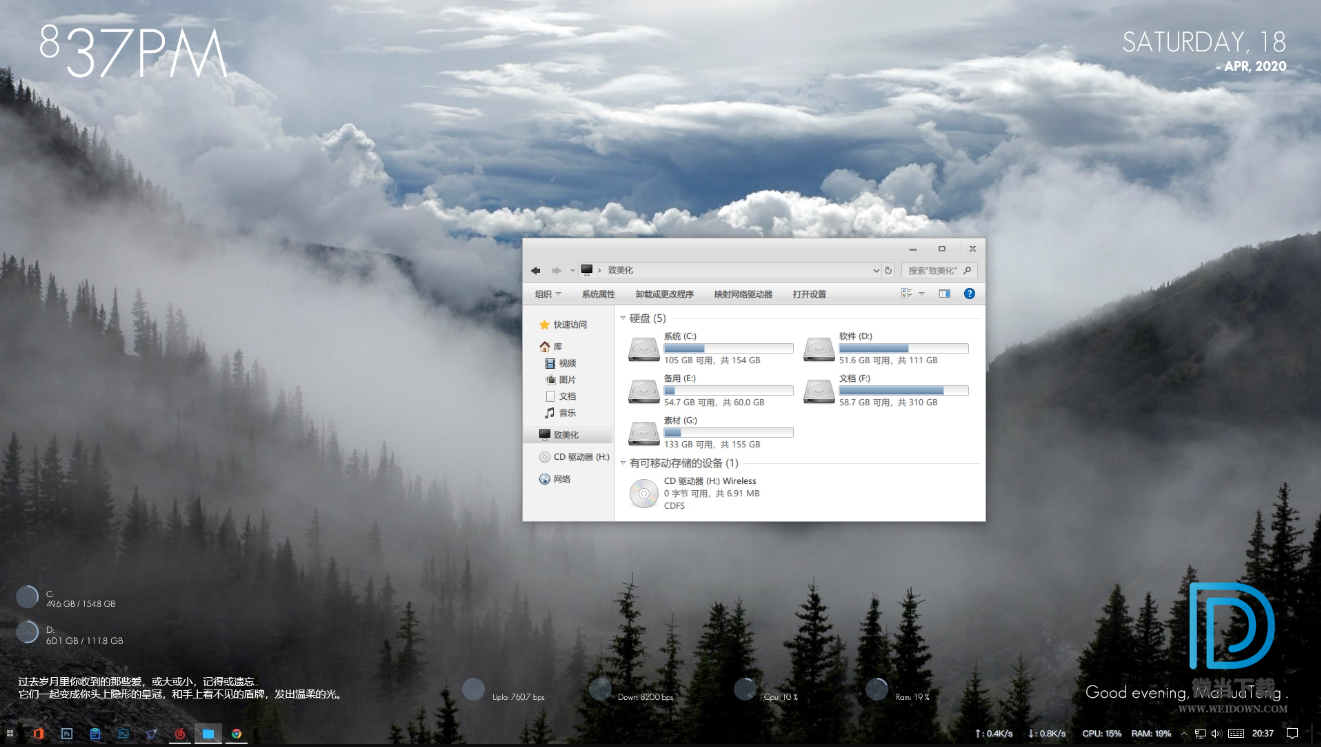Go forward with the Explorer forward arrow
Screen dimensions: 1321x747
pyautogui.click(x=557, y=270)
